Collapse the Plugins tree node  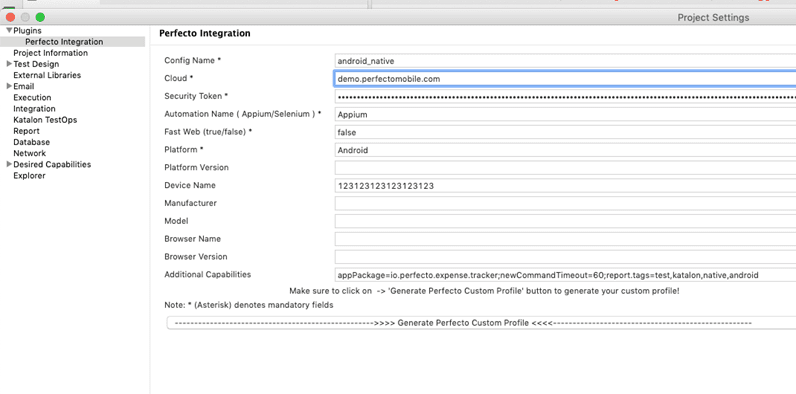[x=9, y=30]
